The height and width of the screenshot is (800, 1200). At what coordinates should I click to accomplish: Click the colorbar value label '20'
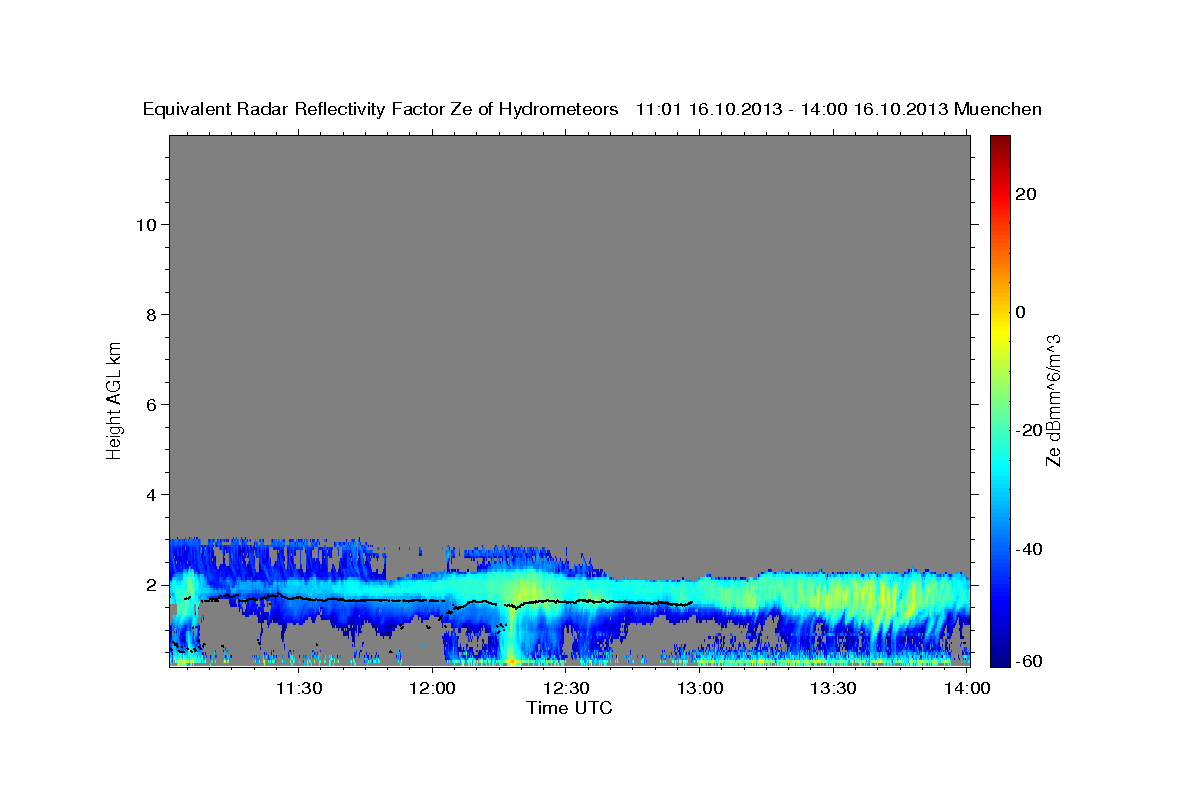(1026, 194)
